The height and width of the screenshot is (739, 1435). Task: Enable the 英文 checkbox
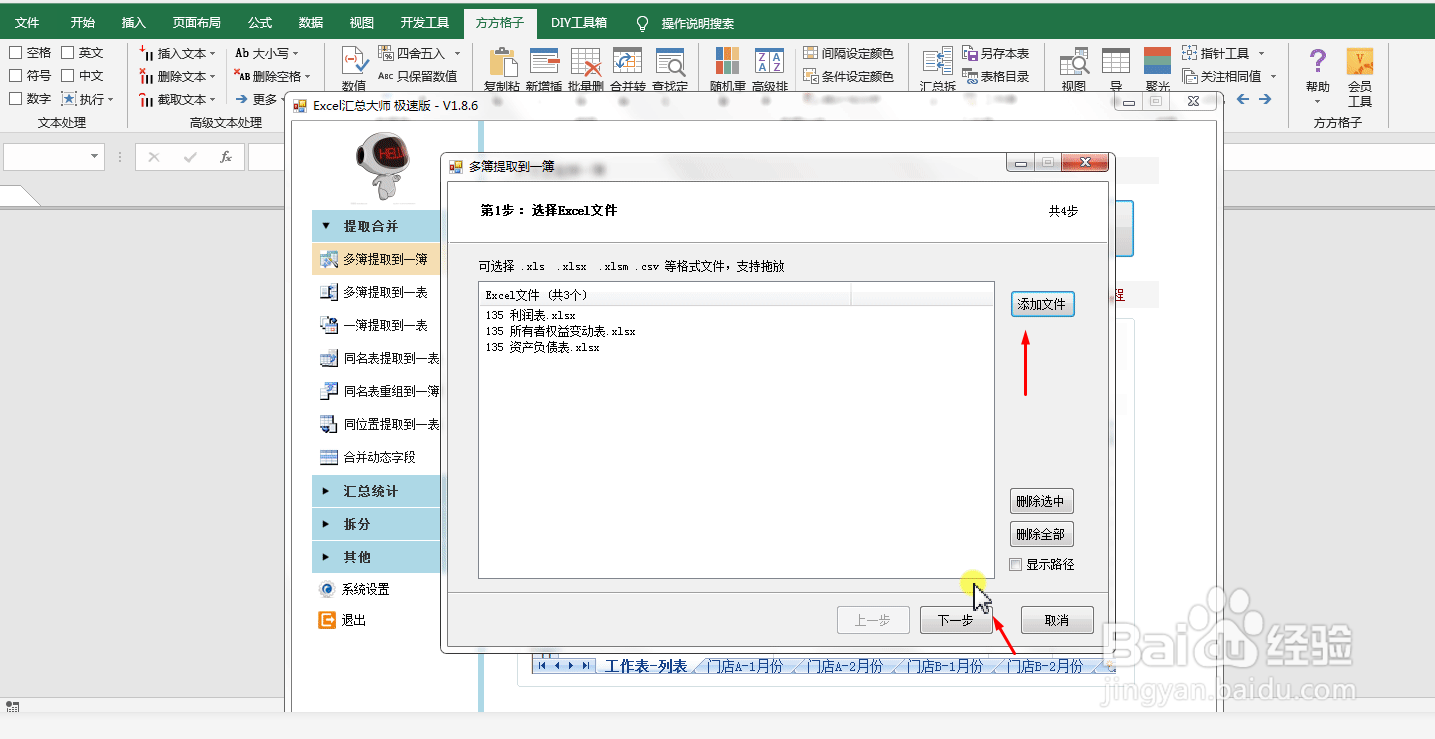[68, 53]
